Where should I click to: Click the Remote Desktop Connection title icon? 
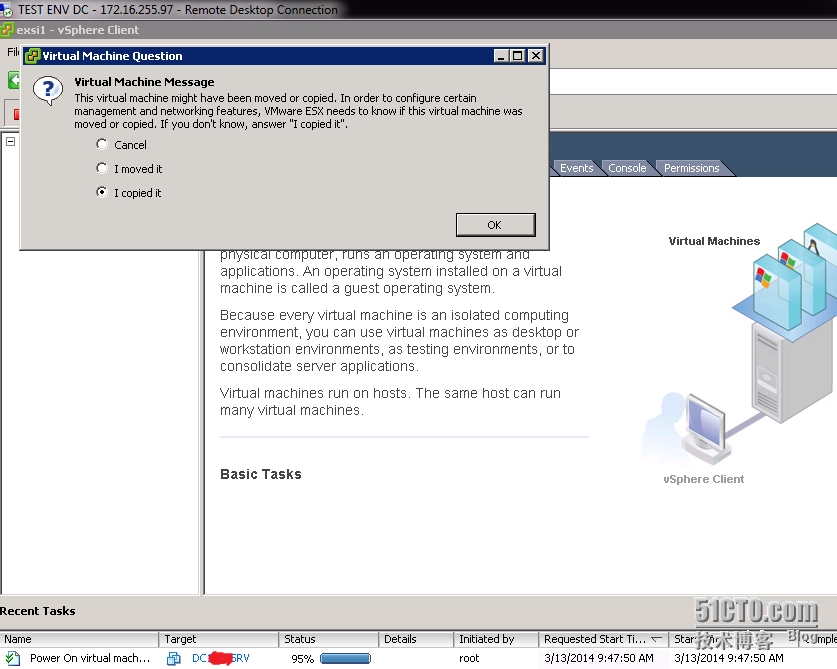coord(6,9)
